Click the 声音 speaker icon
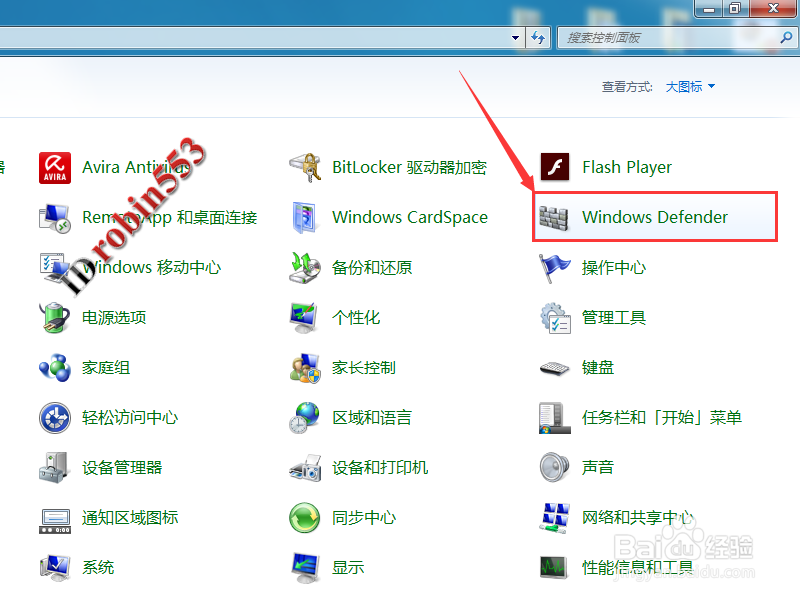 (555, 467)
